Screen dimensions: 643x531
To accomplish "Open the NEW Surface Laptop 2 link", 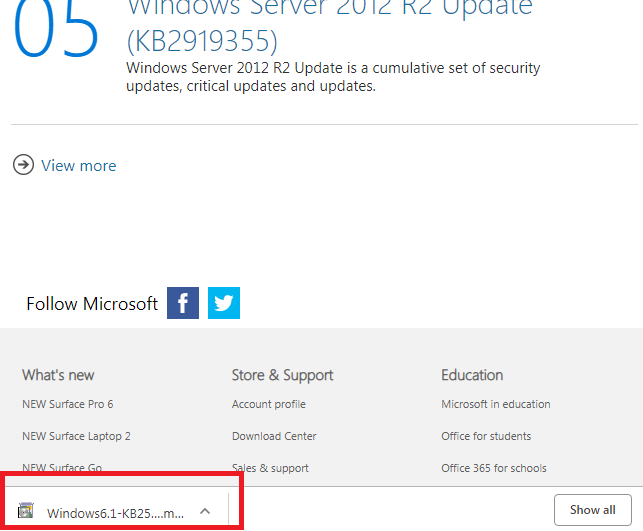I will click(x=76, y=436).
